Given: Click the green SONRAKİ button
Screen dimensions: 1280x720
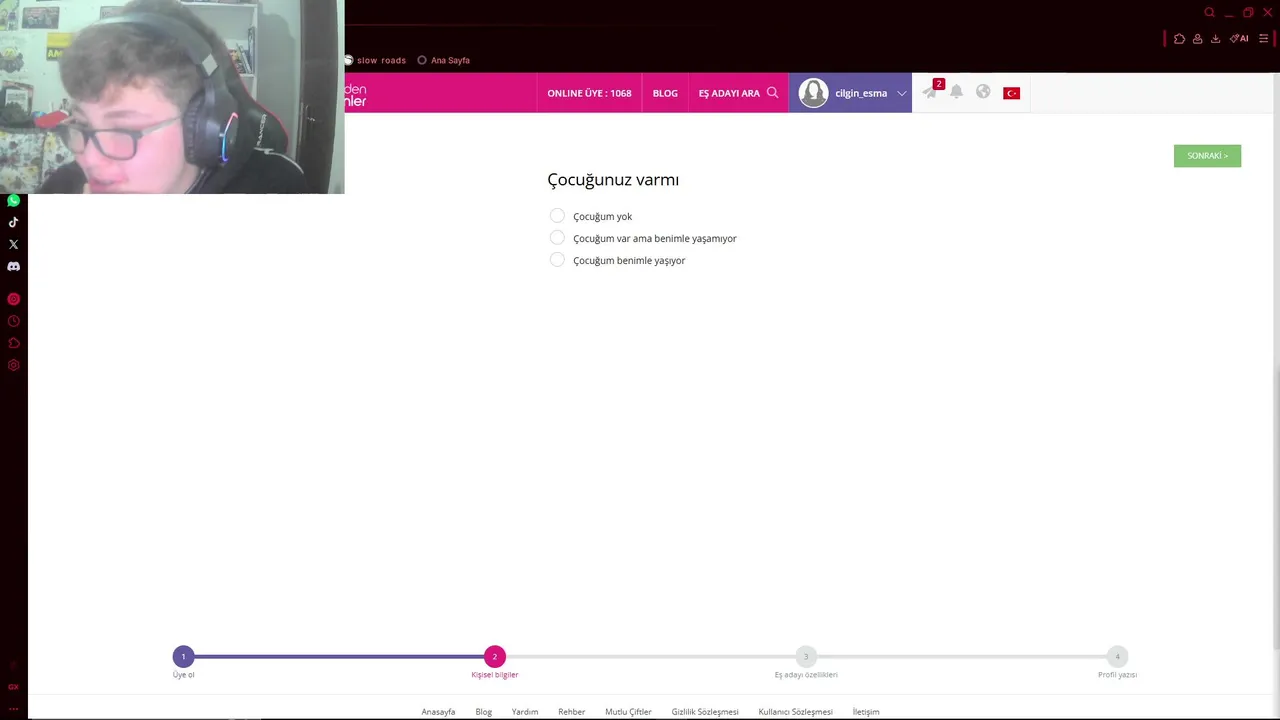Looking at the screenshot, I should point(1207,156).
